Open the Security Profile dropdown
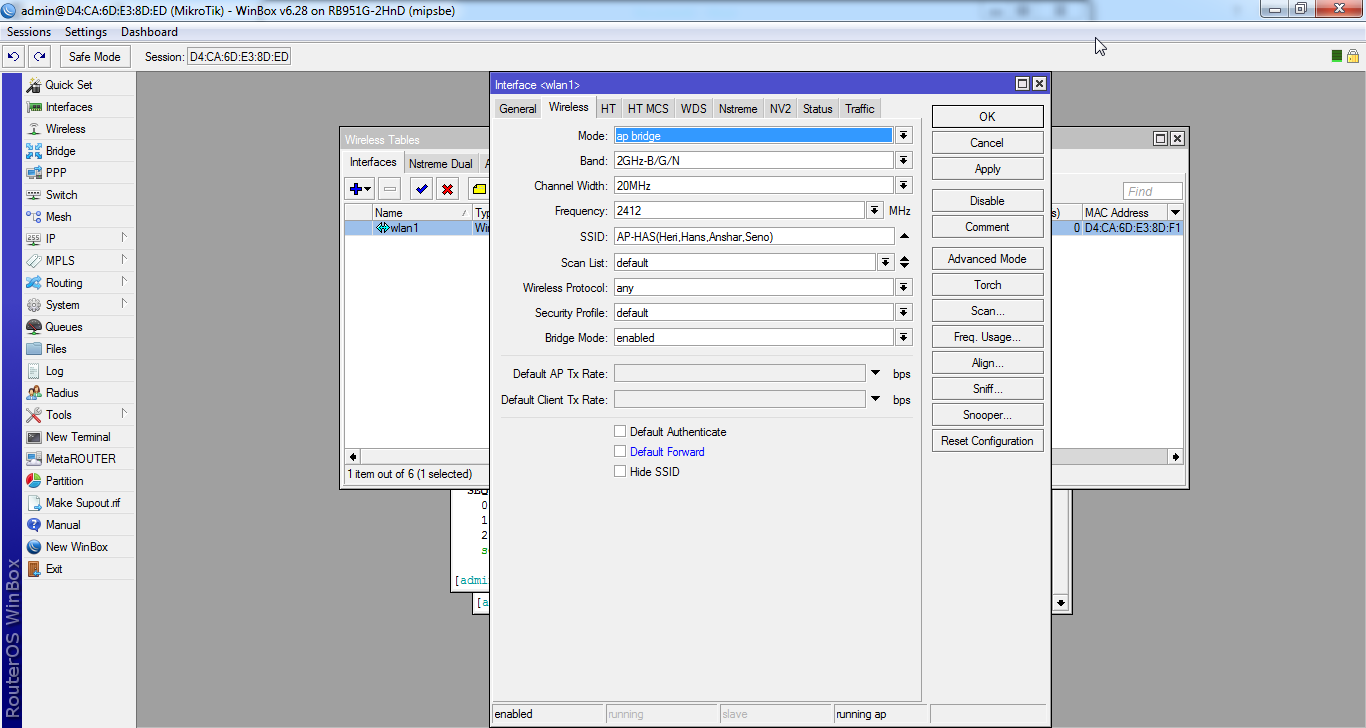This screenshot has width=1366, height=728. (904, 313)
